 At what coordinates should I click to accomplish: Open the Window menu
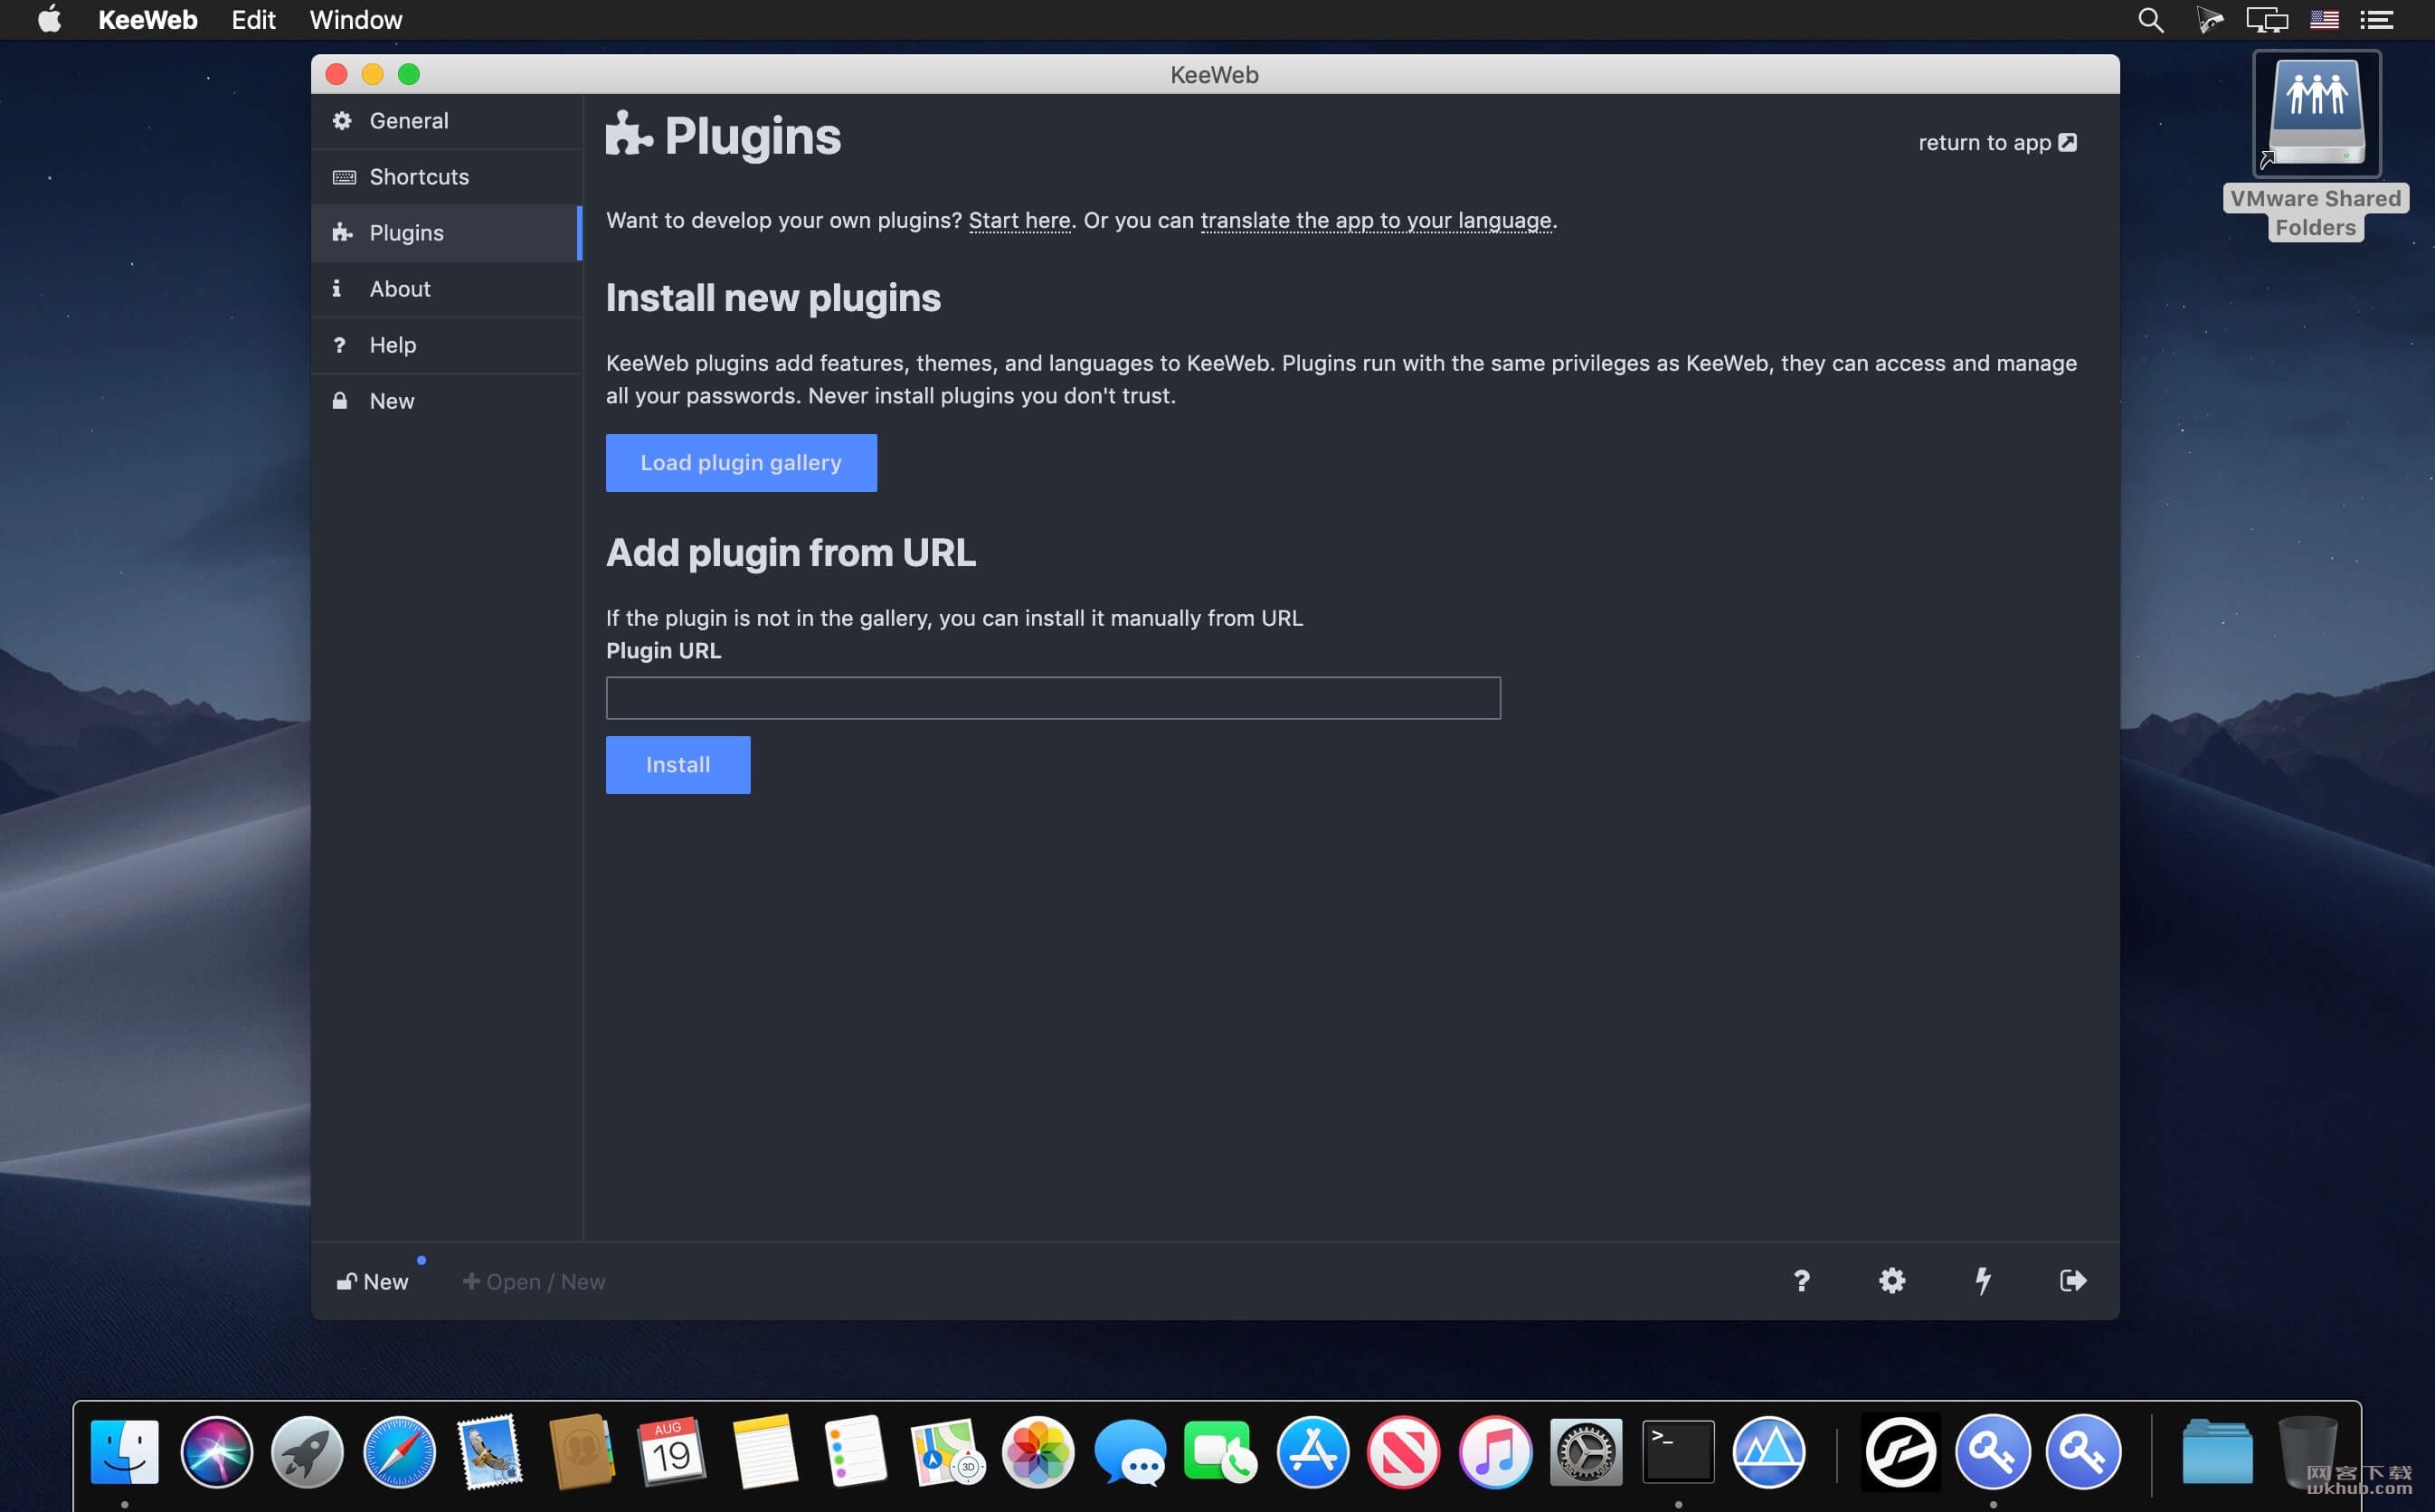[x=356, y=20]
